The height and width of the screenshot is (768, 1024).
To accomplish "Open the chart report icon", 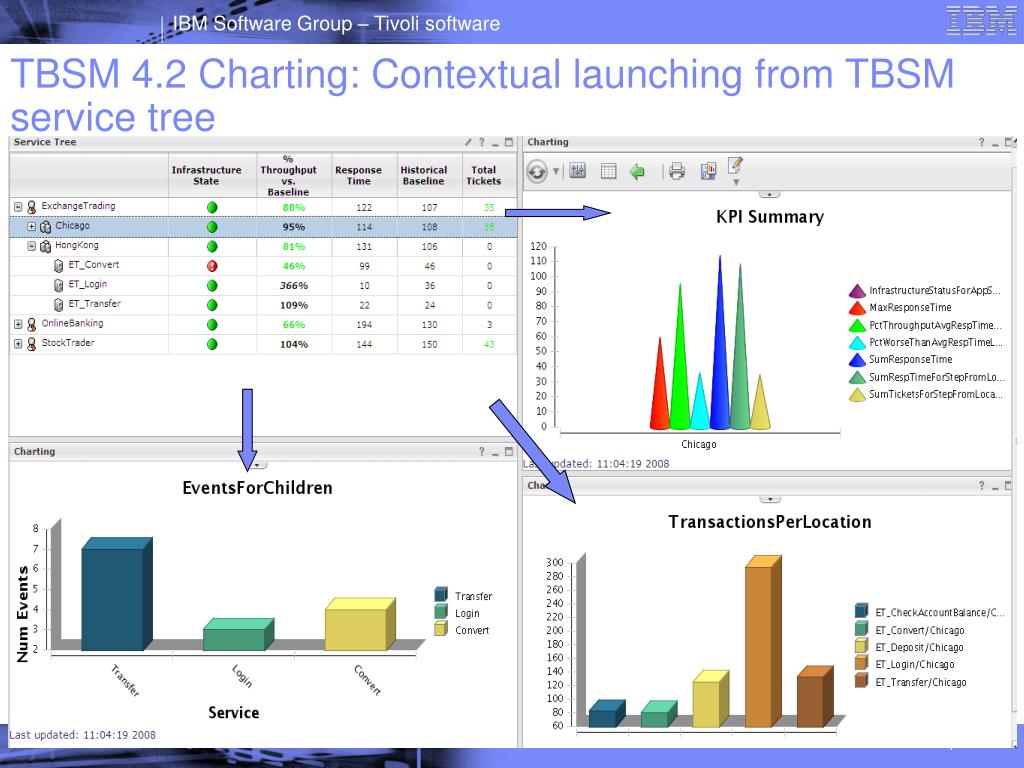I will point(709,171).
